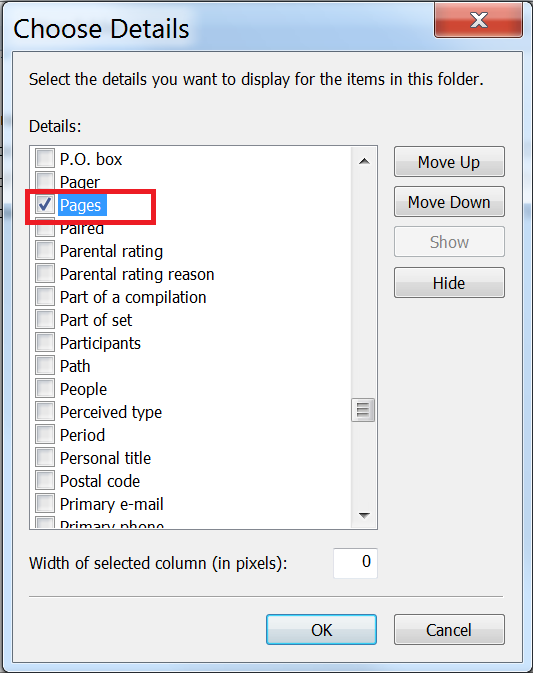Check the P.O. box checkbox
Screen dimensions: 533x673
45,158
